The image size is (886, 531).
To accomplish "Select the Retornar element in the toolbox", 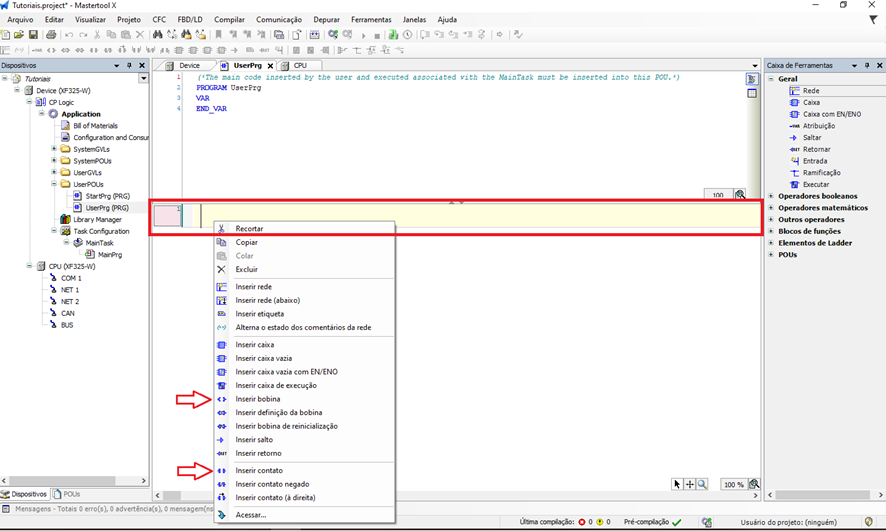I will [816, 149].
